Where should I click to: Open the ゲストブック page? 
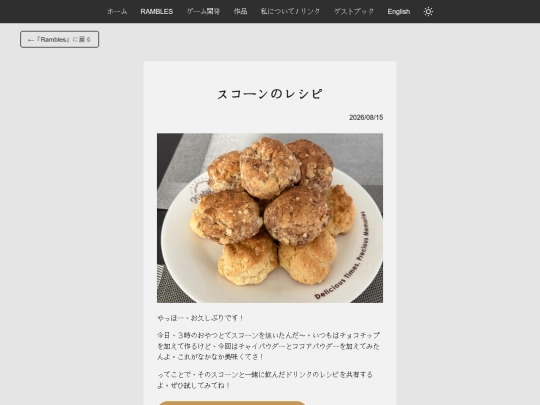354,12
